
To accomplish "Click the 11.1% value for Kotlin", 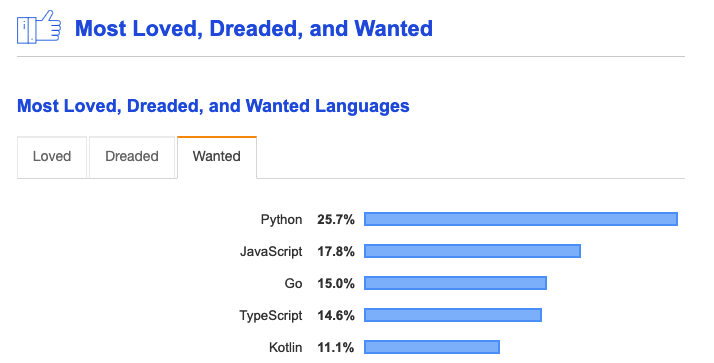I will pyautogui.click(x=336, y=348).
